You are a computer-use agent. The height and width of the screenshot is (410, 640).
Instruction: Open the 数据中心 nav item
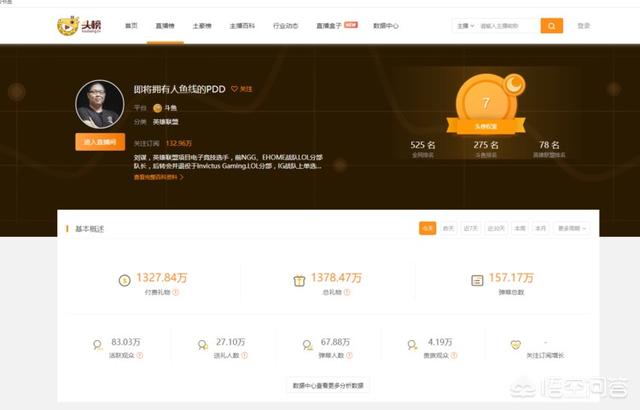386,26
